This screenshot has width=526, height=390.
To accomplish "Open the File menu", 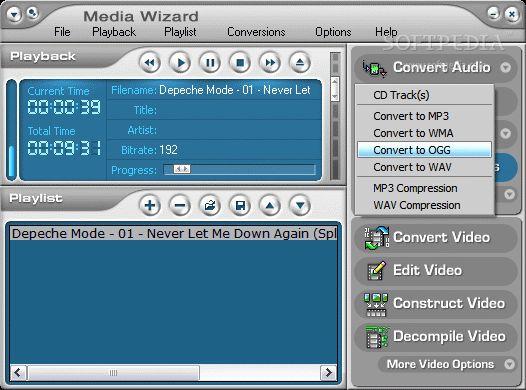I will click(62, 32).
